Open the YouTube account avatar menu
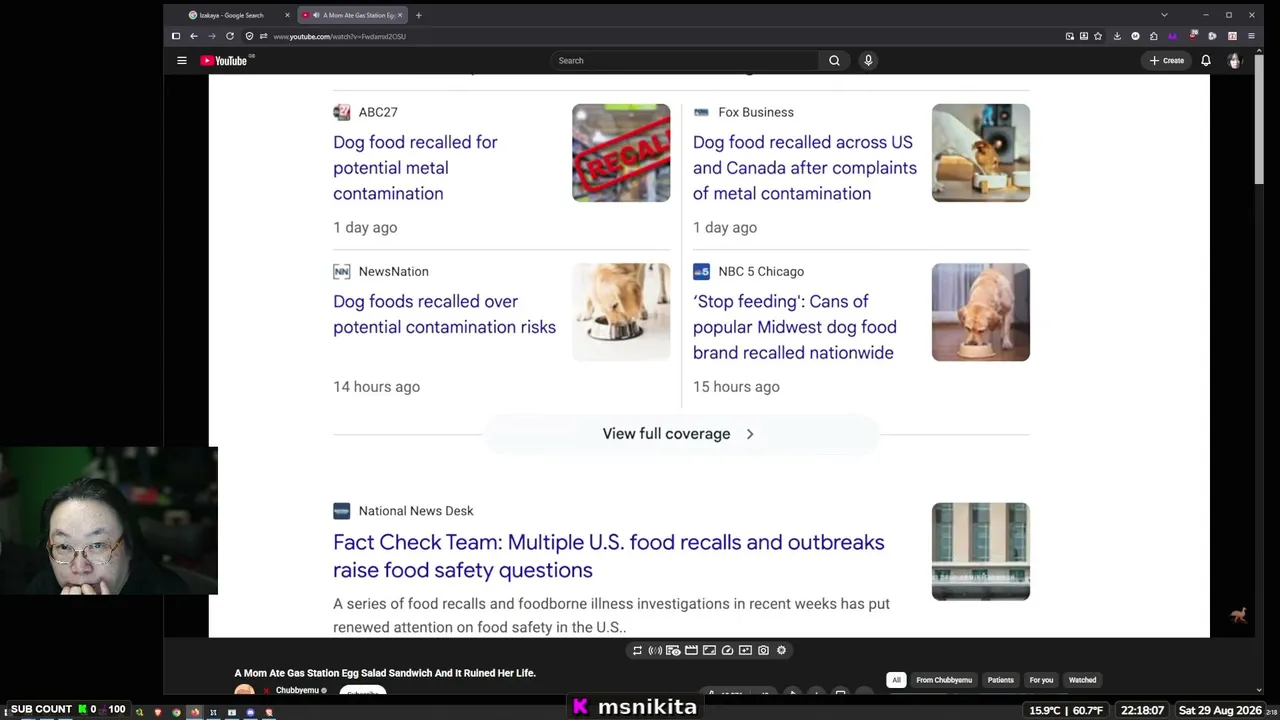Screen dimensions: 1280x720 pos(1235,61)
